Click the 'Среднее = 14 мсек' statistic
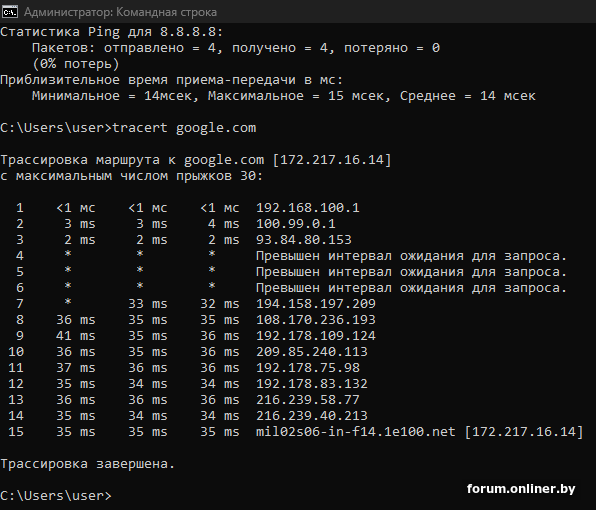The height and width of the screenshot is (510, 596). tap(468, 96)
